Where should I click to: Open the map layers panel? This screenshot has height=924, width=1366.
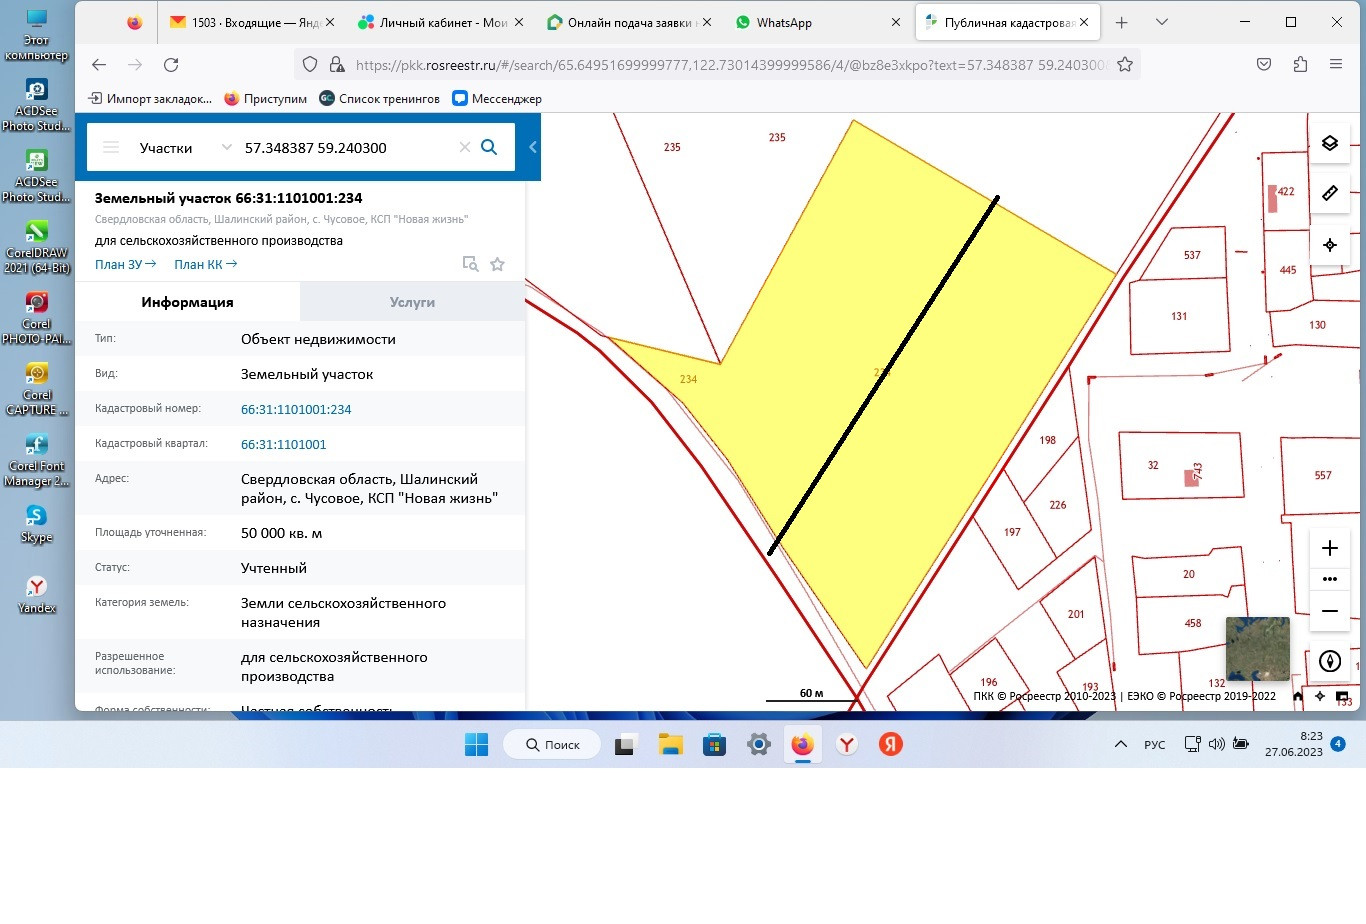point(1329,143)
